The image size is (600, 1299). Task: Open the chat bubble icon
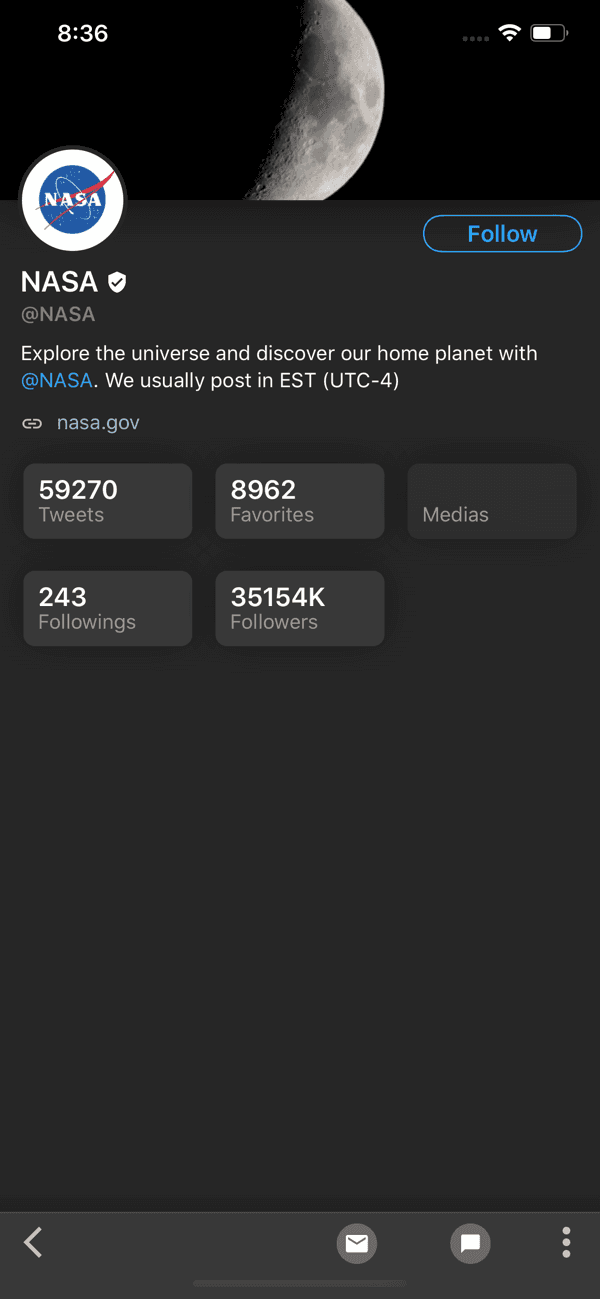click(470, 1243)
